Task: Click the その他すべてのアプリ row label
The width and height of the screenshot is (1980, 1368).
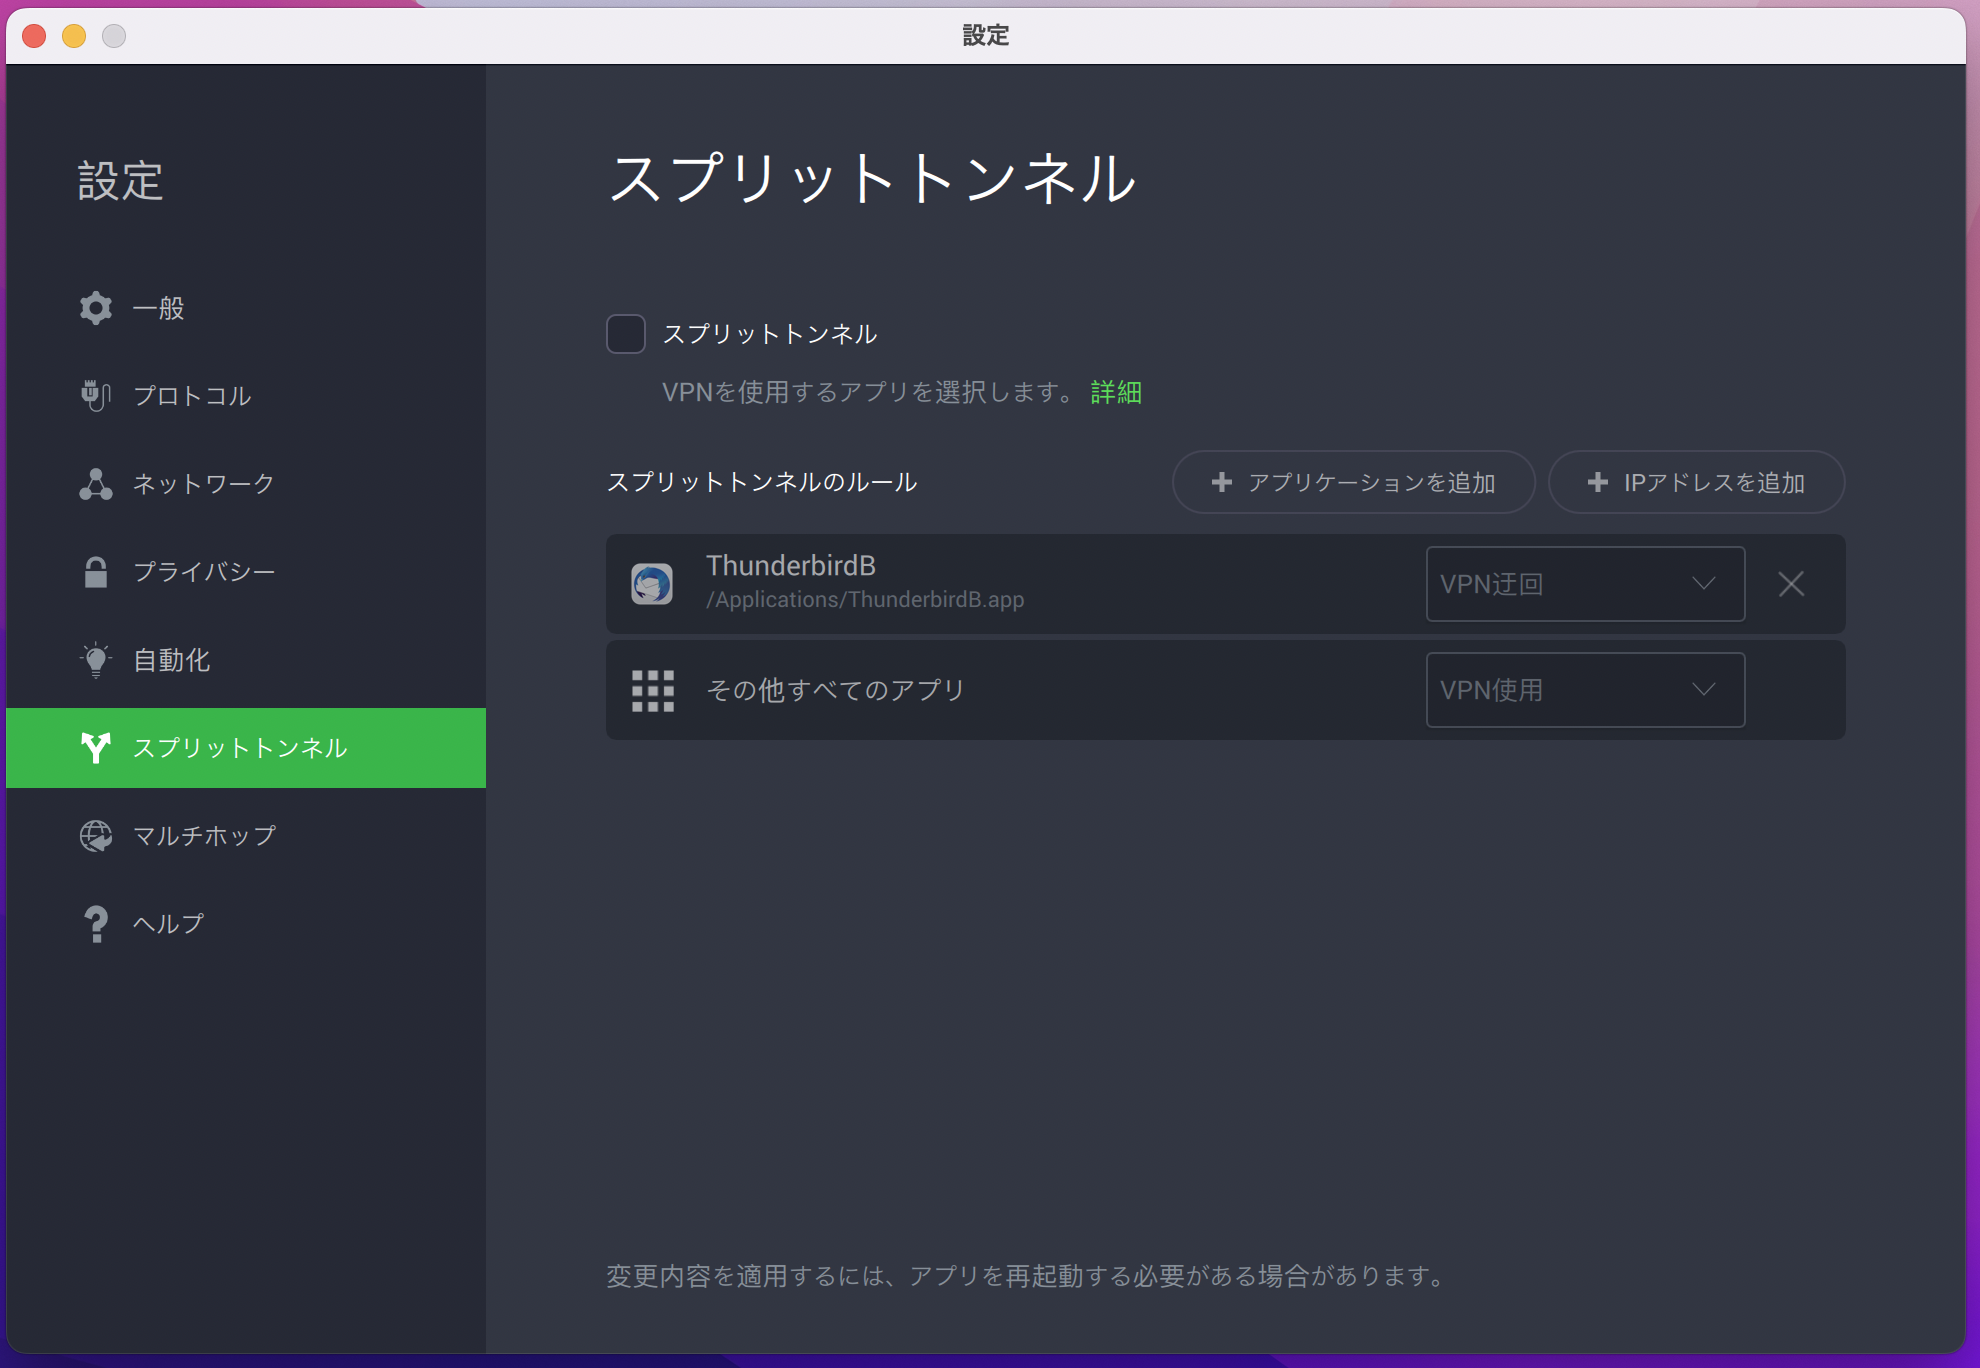Action: 836,690
